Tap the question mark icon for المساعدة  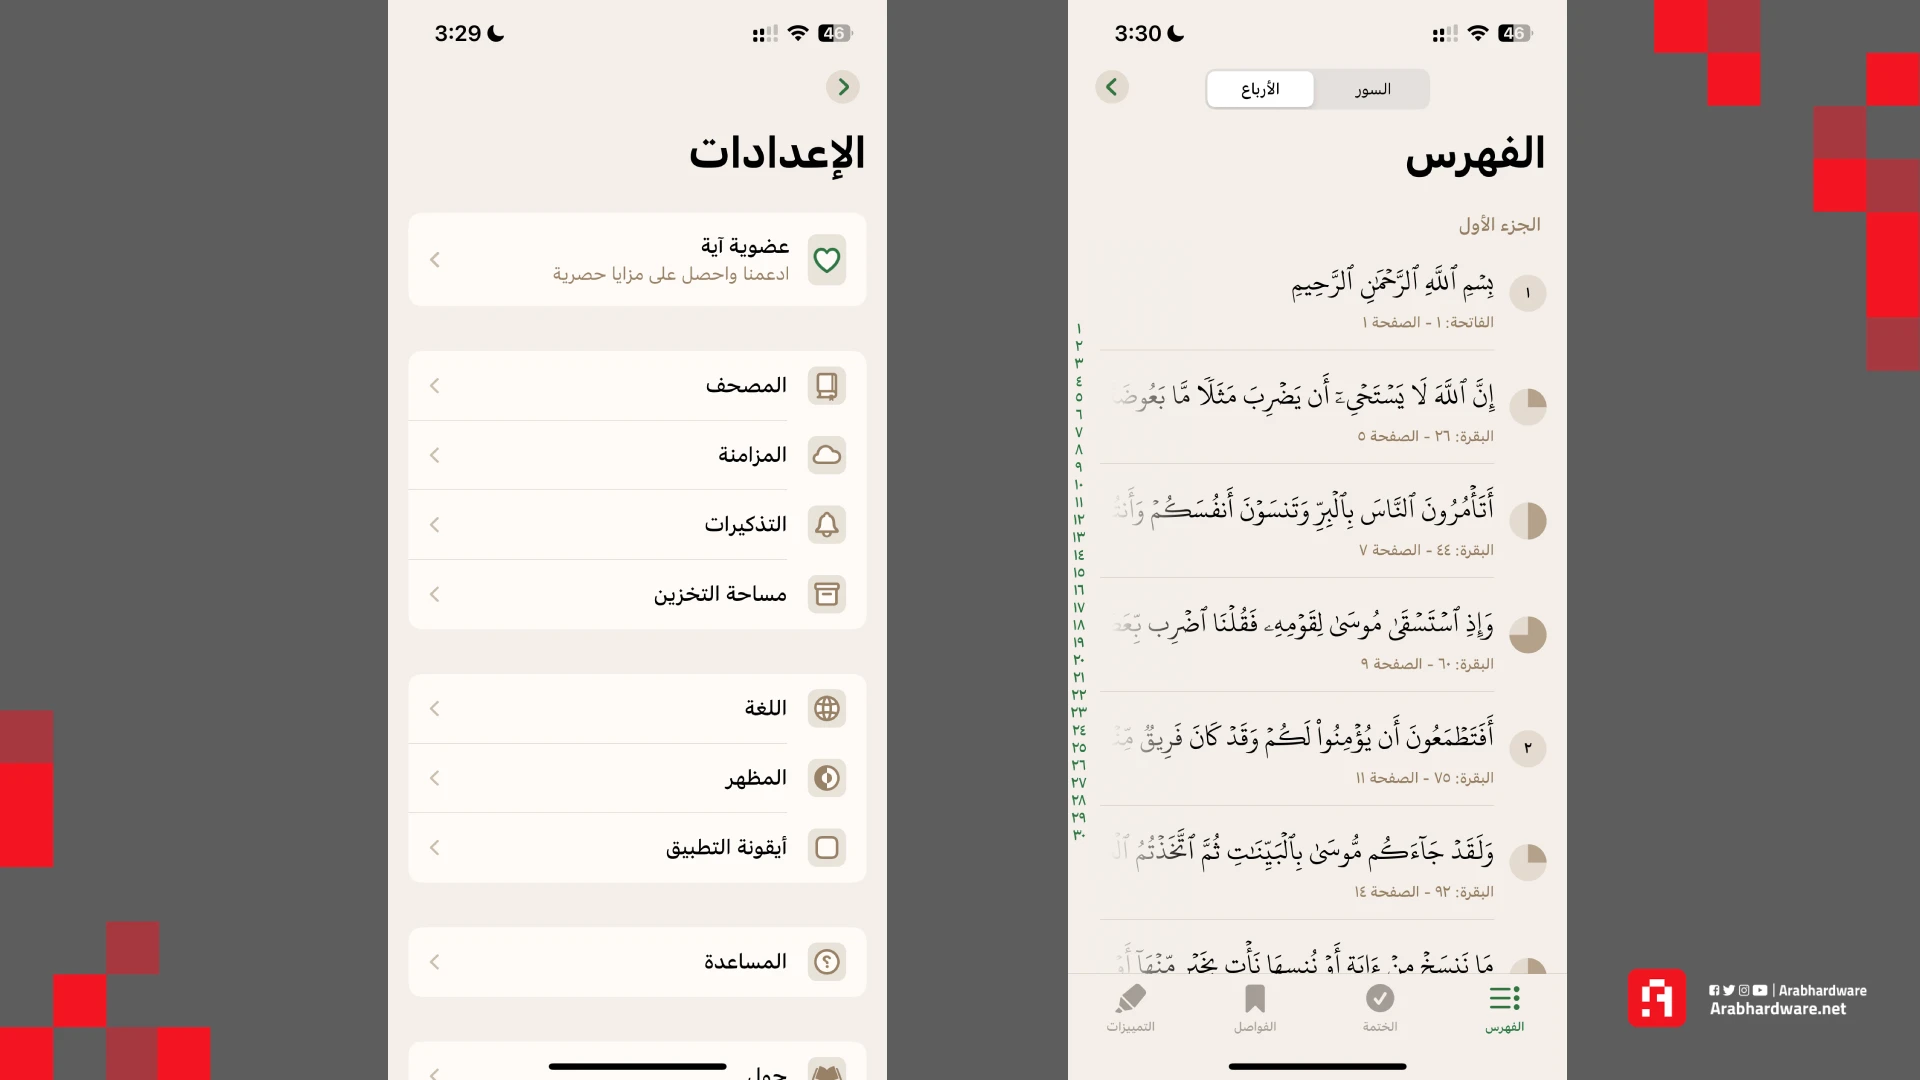pos(826,962)
